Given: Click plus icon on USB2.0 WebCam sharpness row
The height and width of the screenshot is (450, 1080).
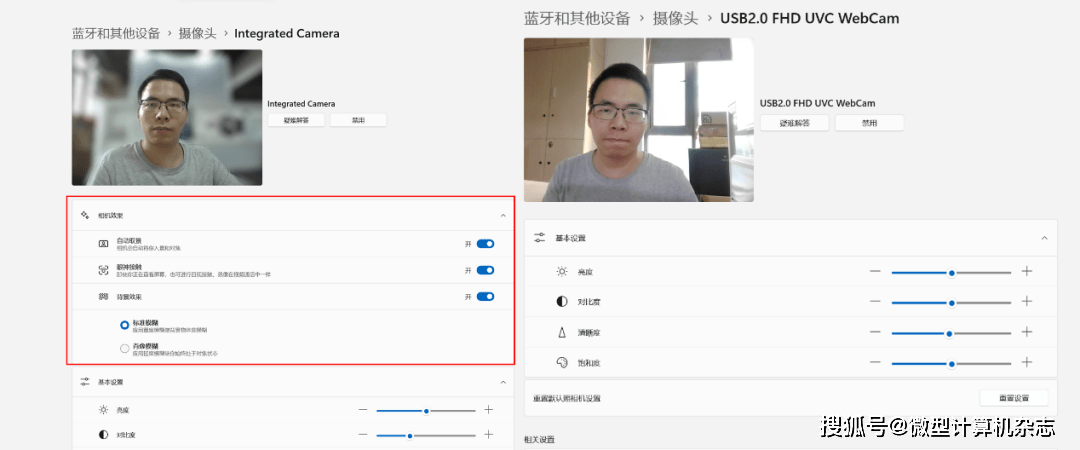Looking at the screenshot, I should [1026, 332].
